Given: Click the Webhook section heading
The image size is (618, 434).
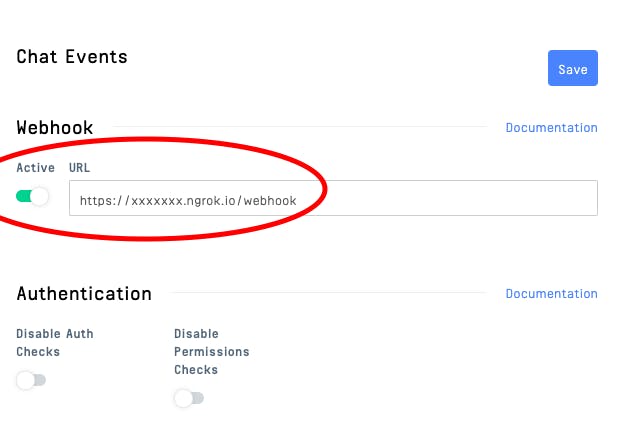Looking at the screenshot, I should 55,128.
